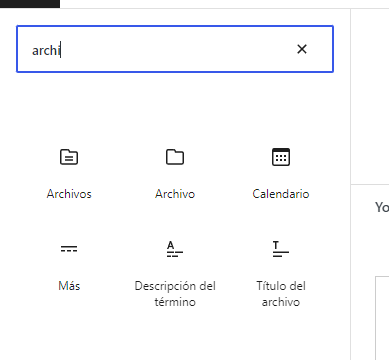Select the Calendario text label
The image size is (389, 360).
coord(281,194)
